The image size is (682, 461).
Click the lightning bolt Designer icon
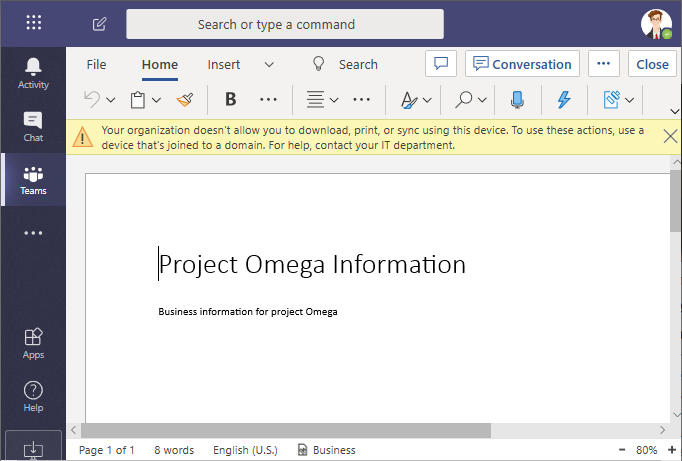564,99
